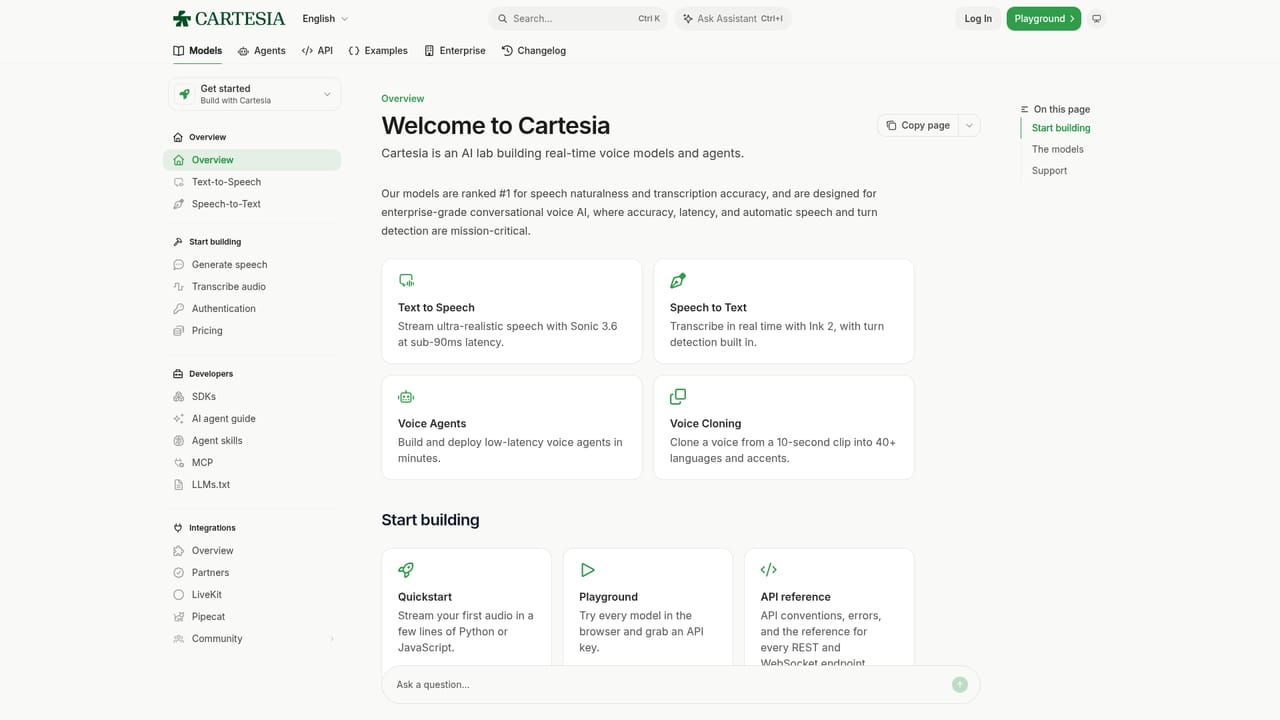Click the Copy page button

(918, 125)
